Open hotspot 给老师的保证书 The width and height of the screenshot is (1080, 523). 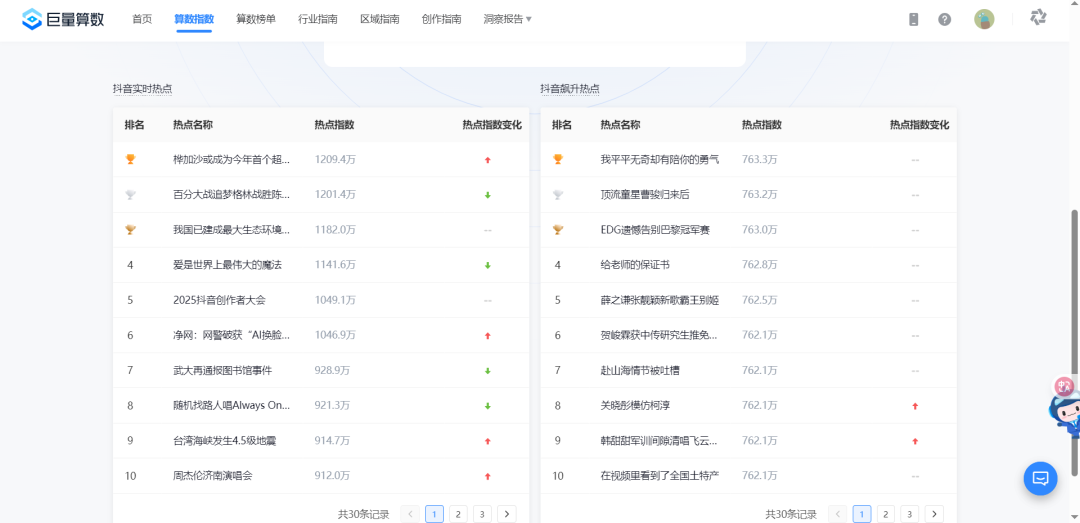[x=635, y=265]
